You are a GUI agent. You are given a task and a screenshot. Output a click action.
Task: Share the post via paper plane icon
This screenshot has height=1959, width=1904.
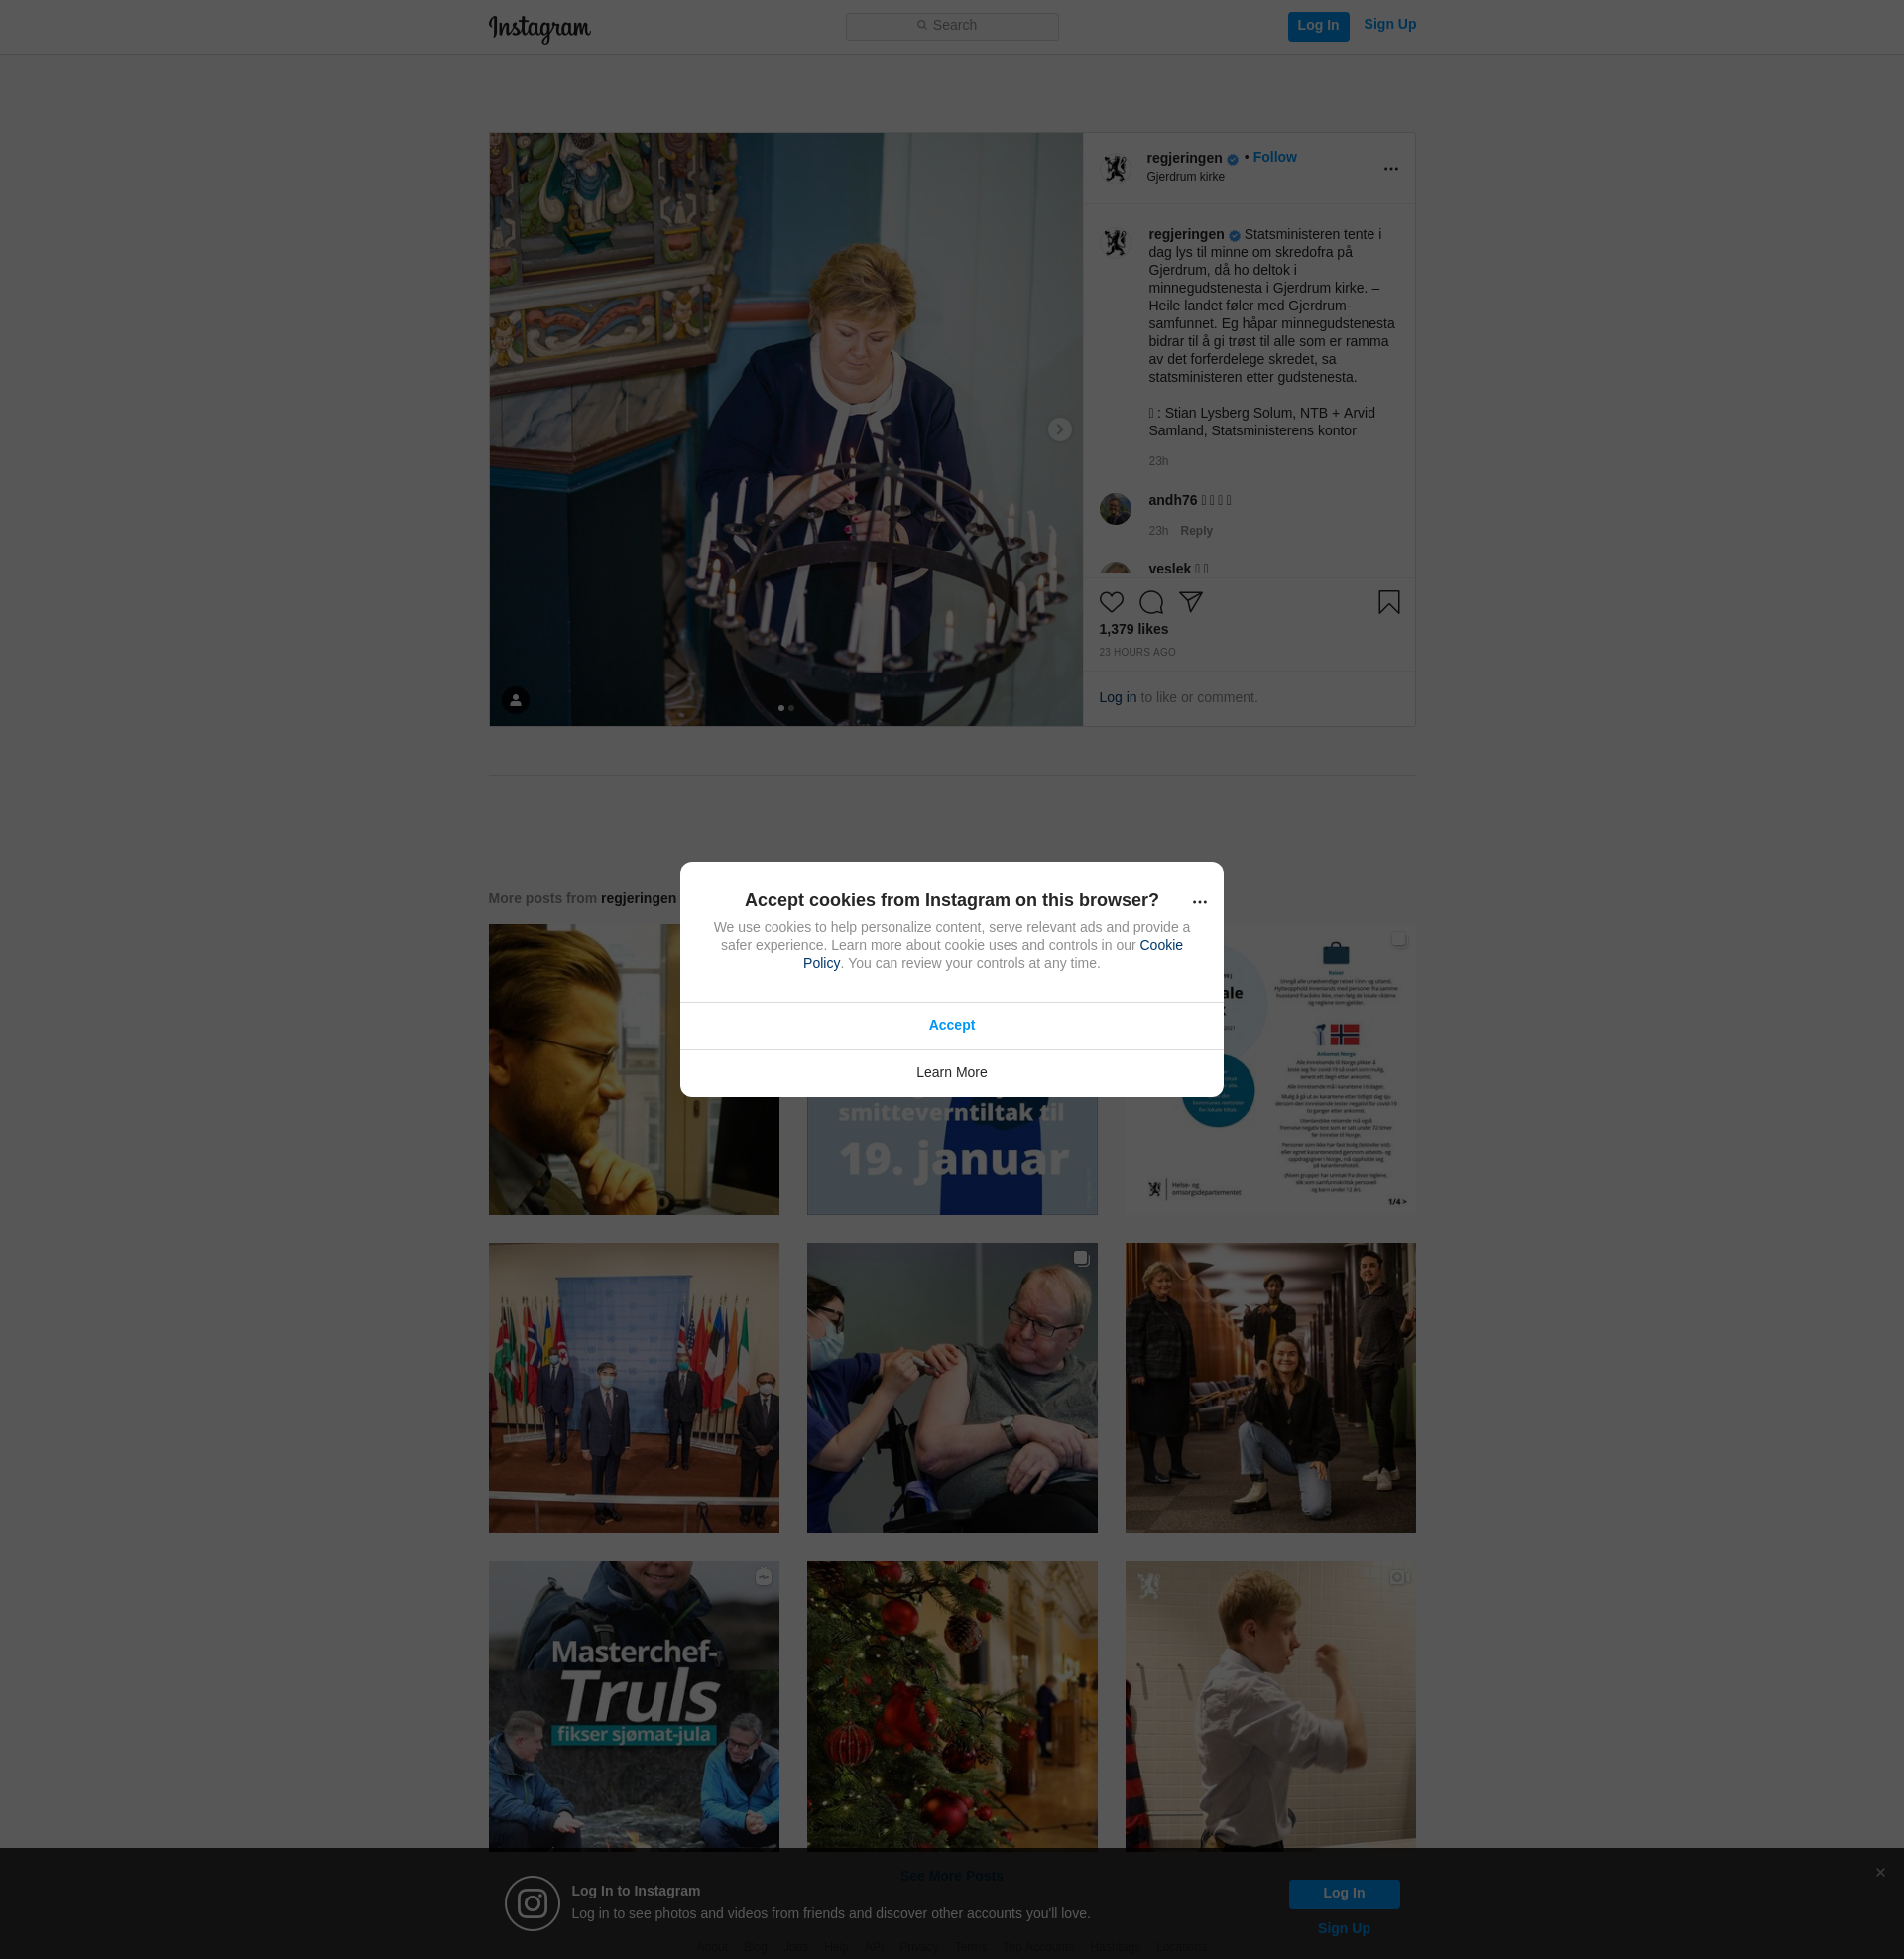(x=1190, y=602)
